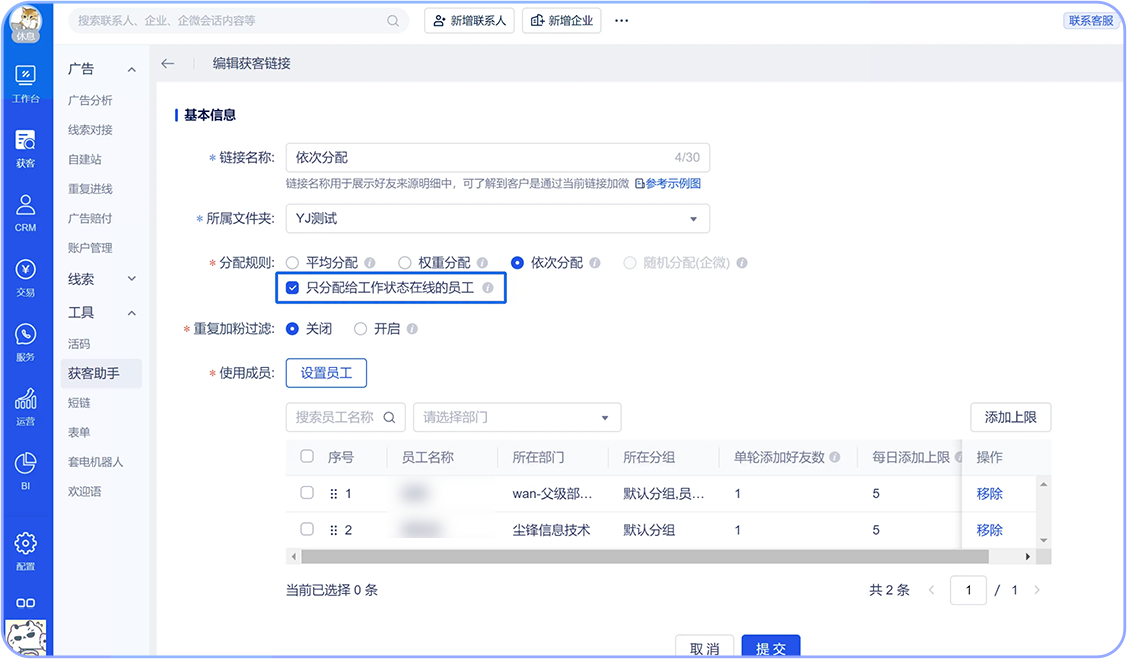Click the 参考示例图 link
The width and height of the screenshot is (1127, 659).
668,183
